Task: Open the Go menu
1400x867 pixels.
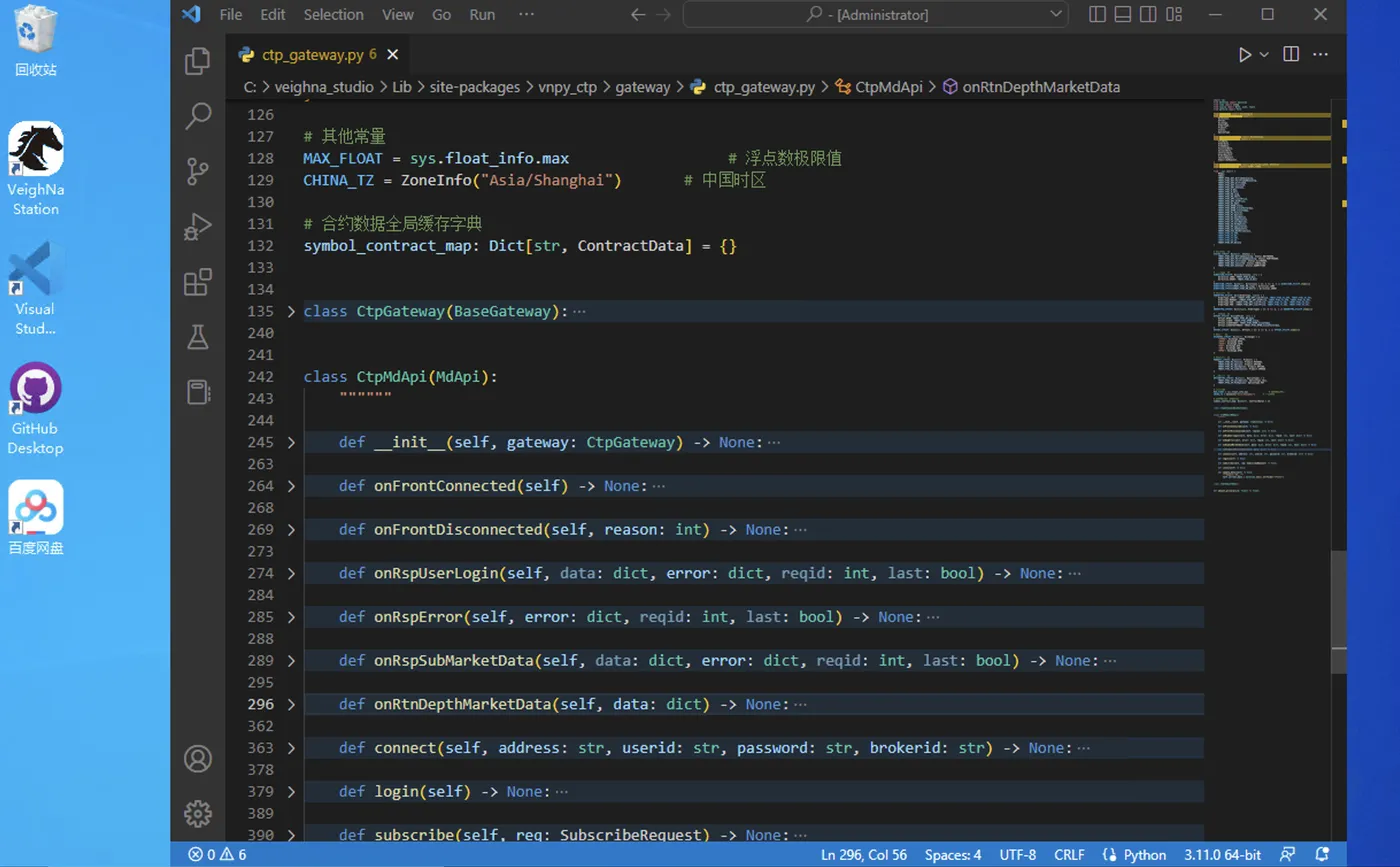Action: click(x=442, y=14)
